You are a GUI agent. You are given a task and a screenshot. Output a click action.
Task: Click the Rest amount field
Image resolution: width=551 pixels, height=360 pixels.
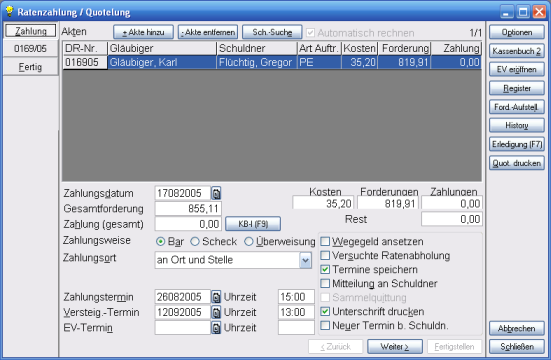pyautogui.click(x=452, y=219)
